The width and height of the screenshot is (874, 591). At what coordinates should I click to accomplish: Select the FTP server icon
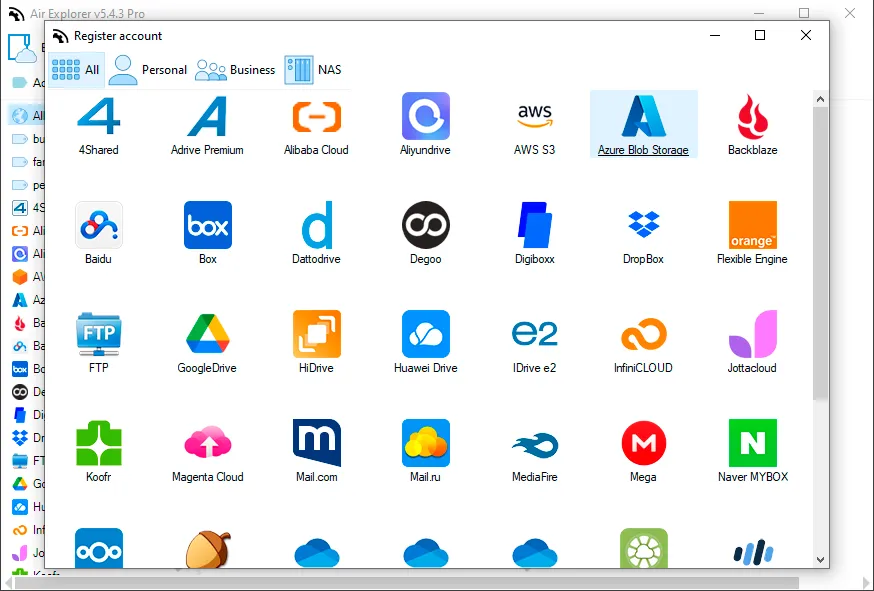pos(99,333)
